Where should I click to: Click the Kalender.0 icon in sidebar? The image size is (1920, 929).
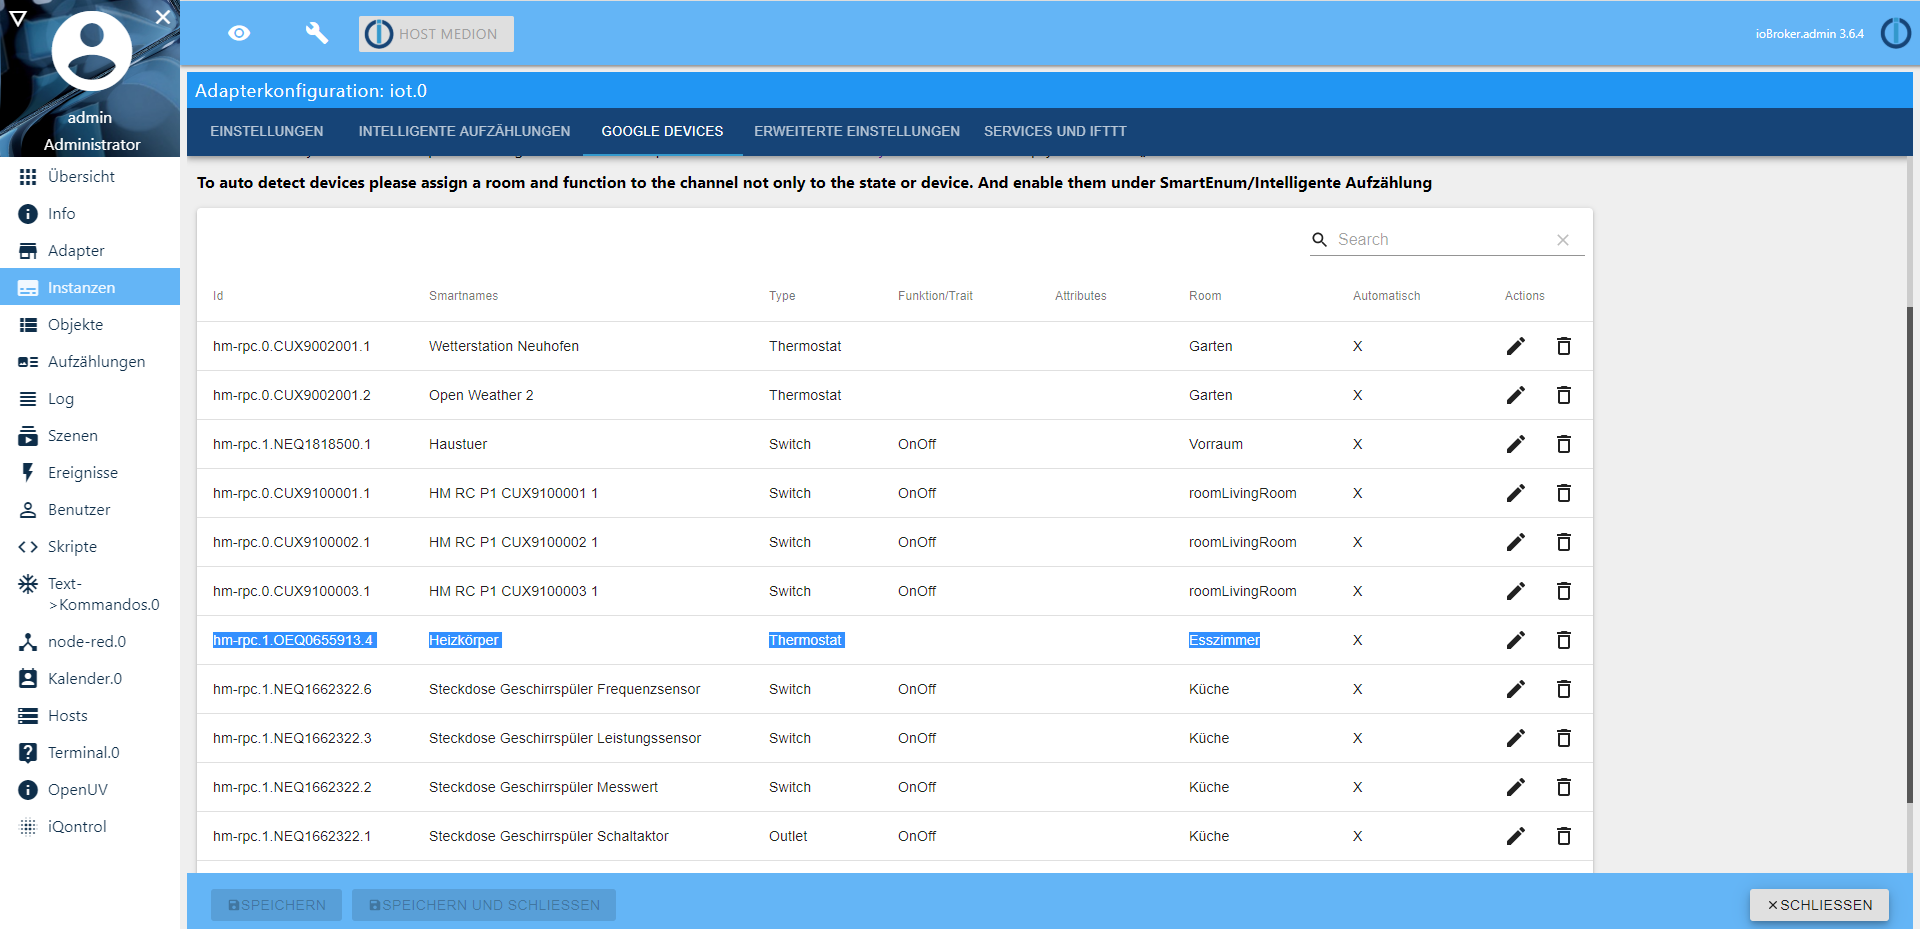coord(28,679)
